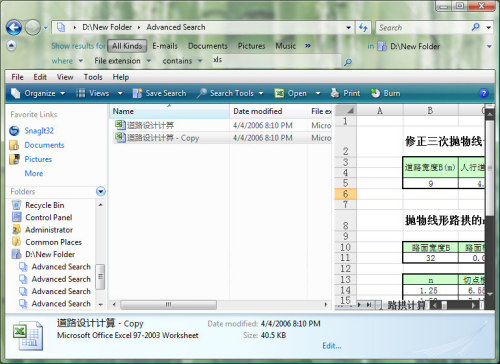Open Pictures favorite link
This screenshot has width=500, height=364.
38,159
